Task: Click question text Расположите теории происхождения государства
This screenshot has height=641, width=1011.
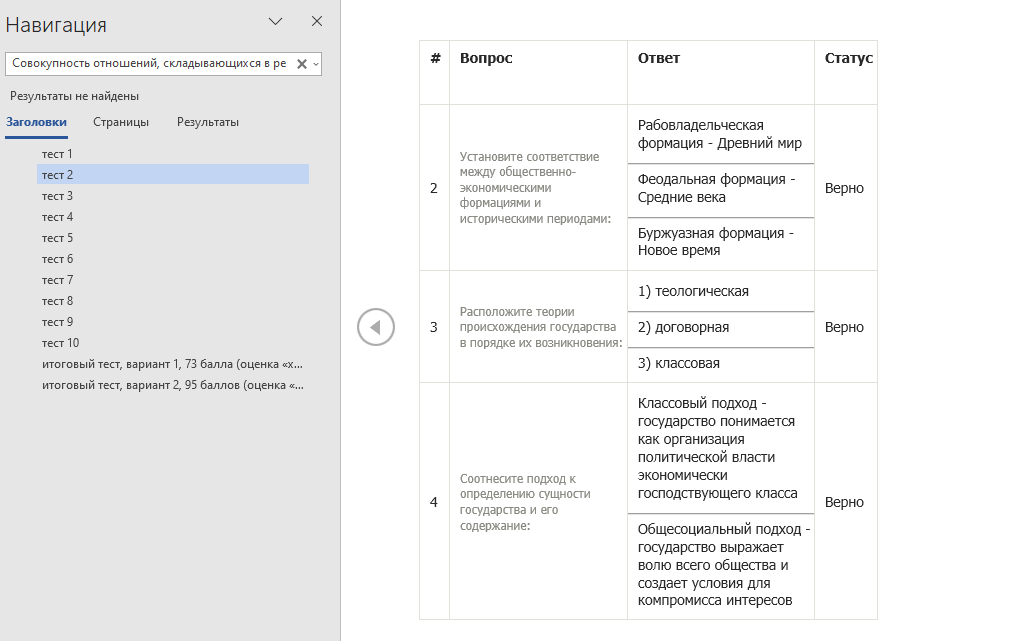Action: pyautogui.click(x=541, y=327)
